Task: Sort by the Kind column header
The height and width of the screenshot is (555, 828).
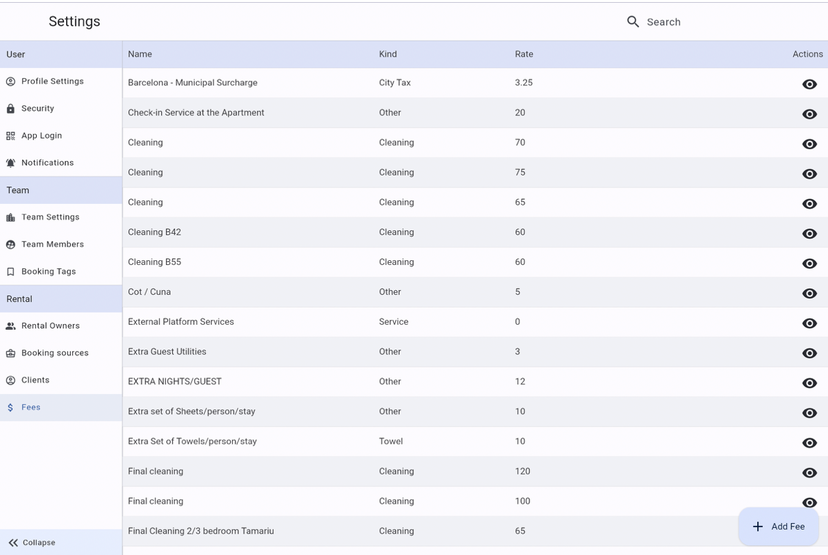Action: point(388,54)
